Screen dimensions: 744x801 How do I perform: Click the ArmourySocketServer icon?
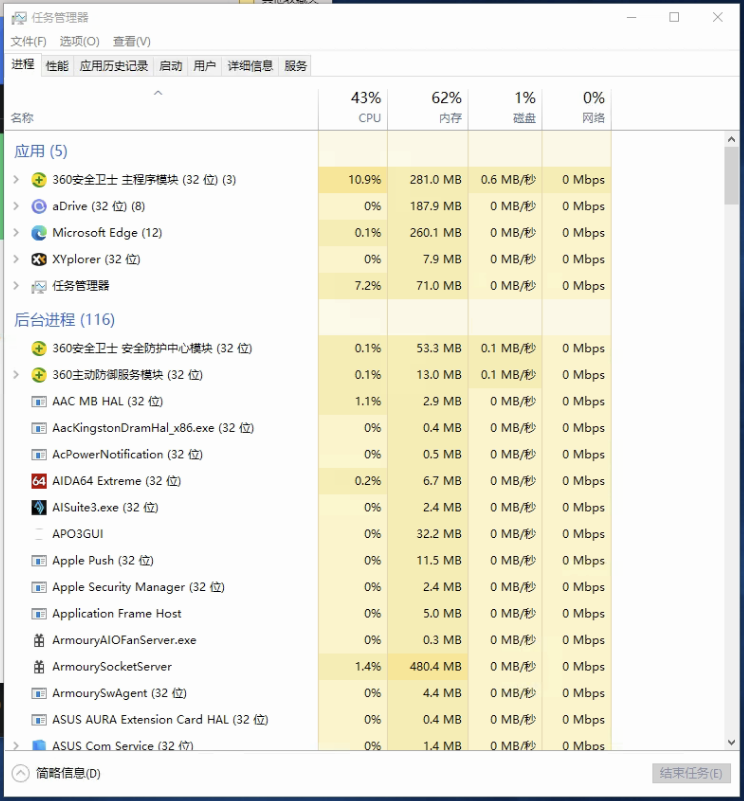click(x=39, y=667)
